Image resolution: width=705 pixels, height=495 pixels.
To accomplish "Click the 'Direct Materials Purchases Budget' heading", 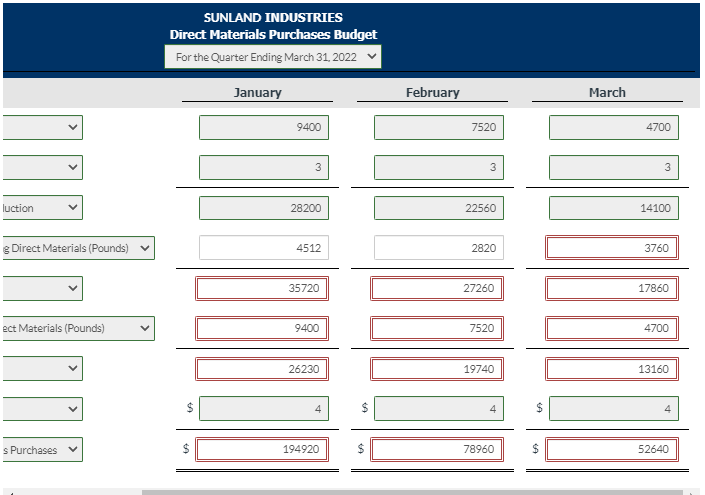I will click(x=273, y=34).
